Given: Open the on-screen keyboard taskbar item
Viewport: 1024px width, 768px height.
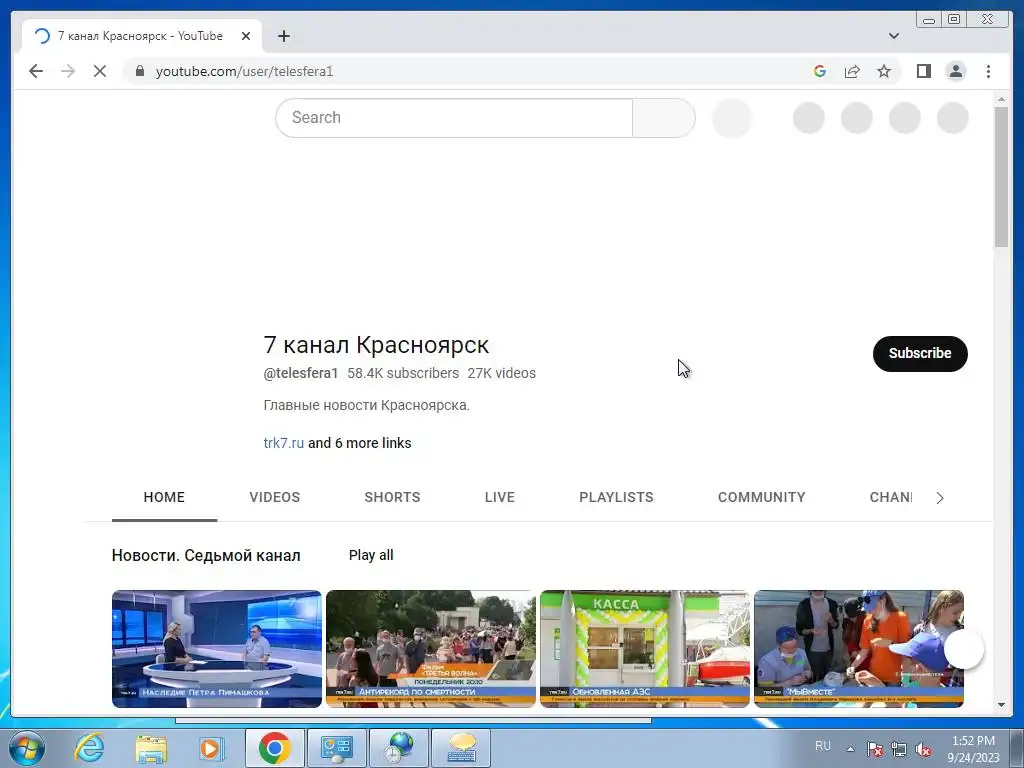Looking at the screenshot, I should [x=461, y=748].
